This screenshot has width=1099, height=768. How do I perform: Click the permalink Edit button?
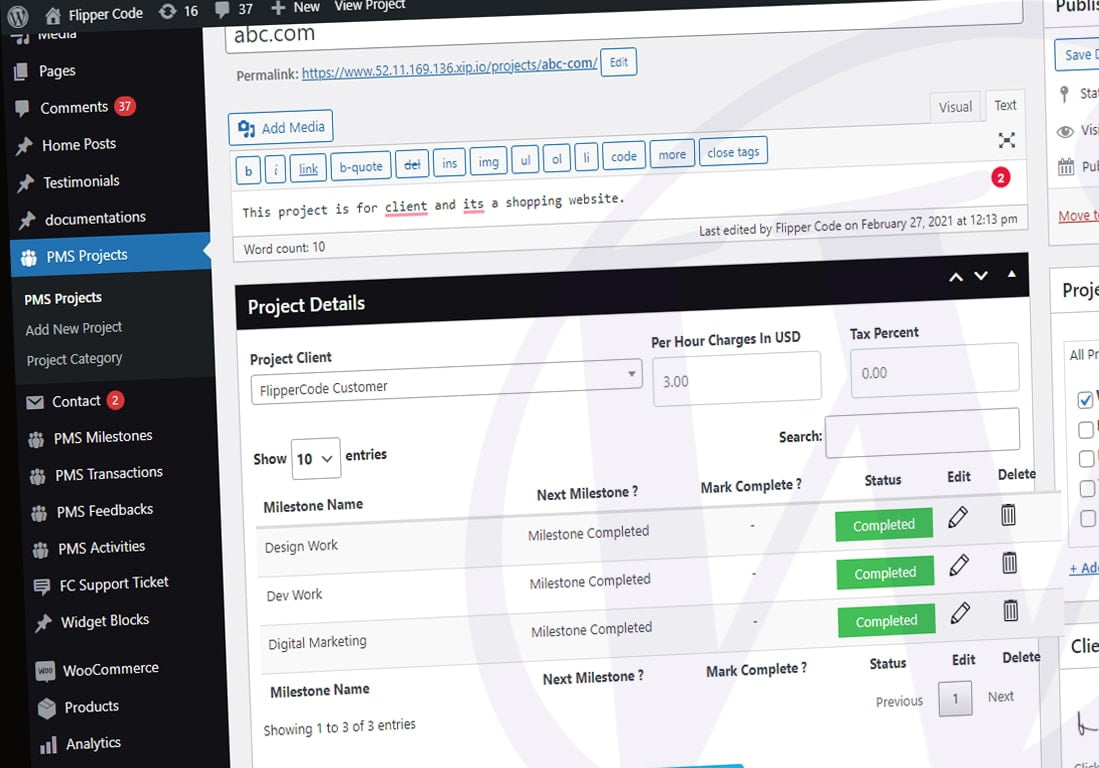[619, 62]
